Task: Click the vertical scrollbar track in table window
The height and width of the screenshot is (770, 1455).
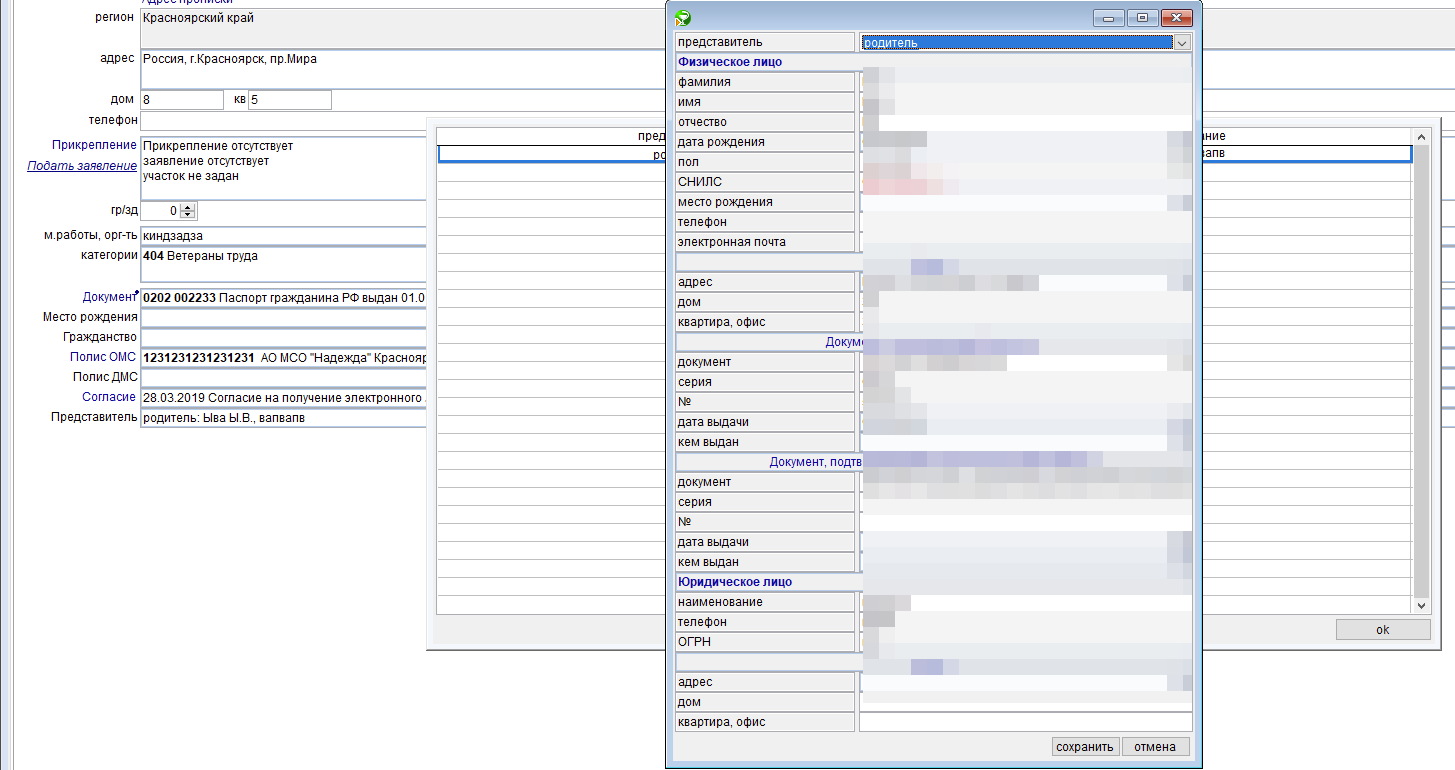Action: point(1422,370)
